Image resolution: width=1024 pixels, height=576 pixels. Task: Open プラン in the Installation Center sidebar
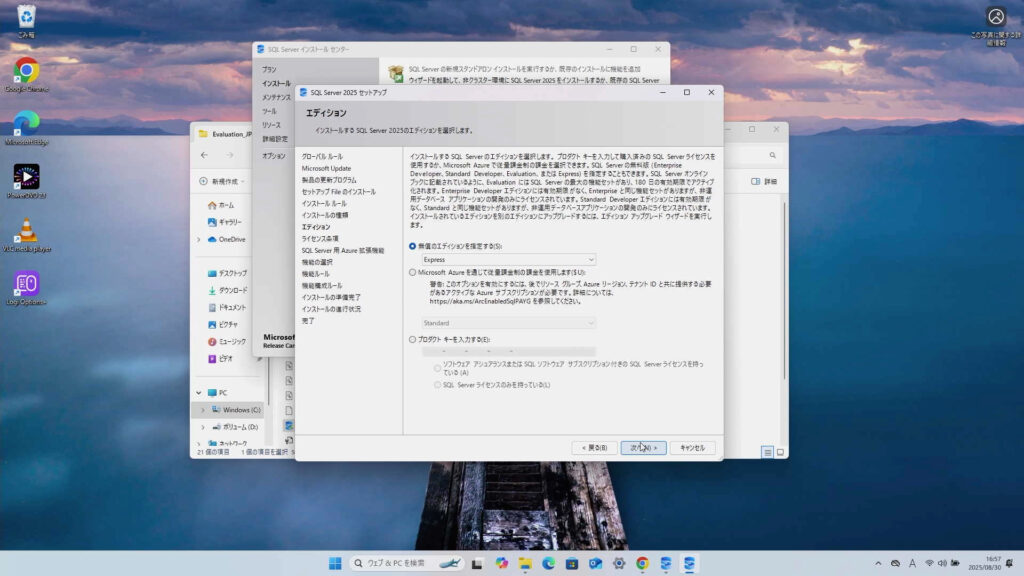269,69
